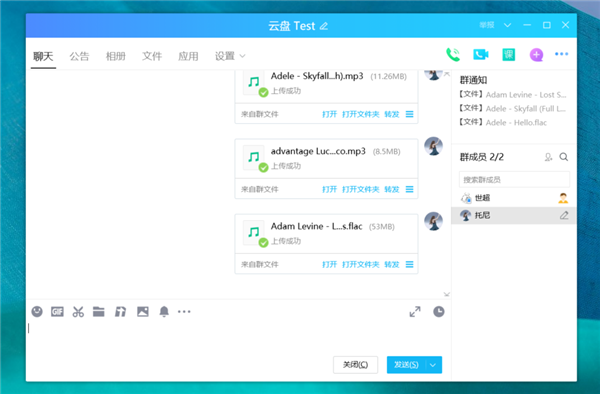The height and width of the screenshot is (394, 600).
Task: Select the scissors screenshot tool
Action: click(78, 312)
